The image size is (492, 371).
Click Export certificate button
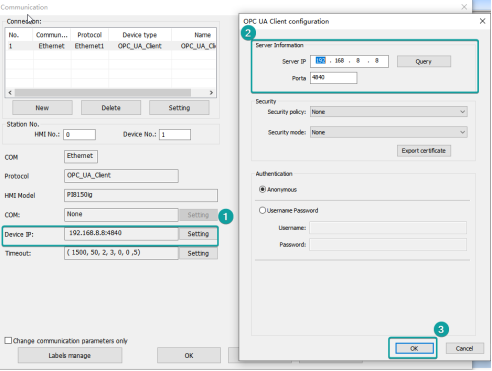(x=424, y=151)
